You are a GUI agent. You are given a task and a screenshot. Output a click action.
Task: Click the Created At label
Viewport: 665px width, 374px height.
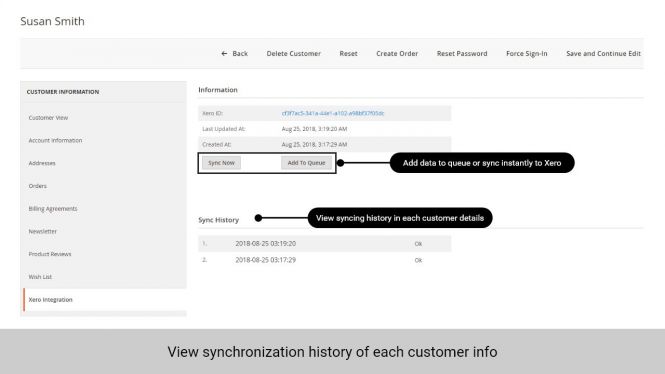pos(217,145)
